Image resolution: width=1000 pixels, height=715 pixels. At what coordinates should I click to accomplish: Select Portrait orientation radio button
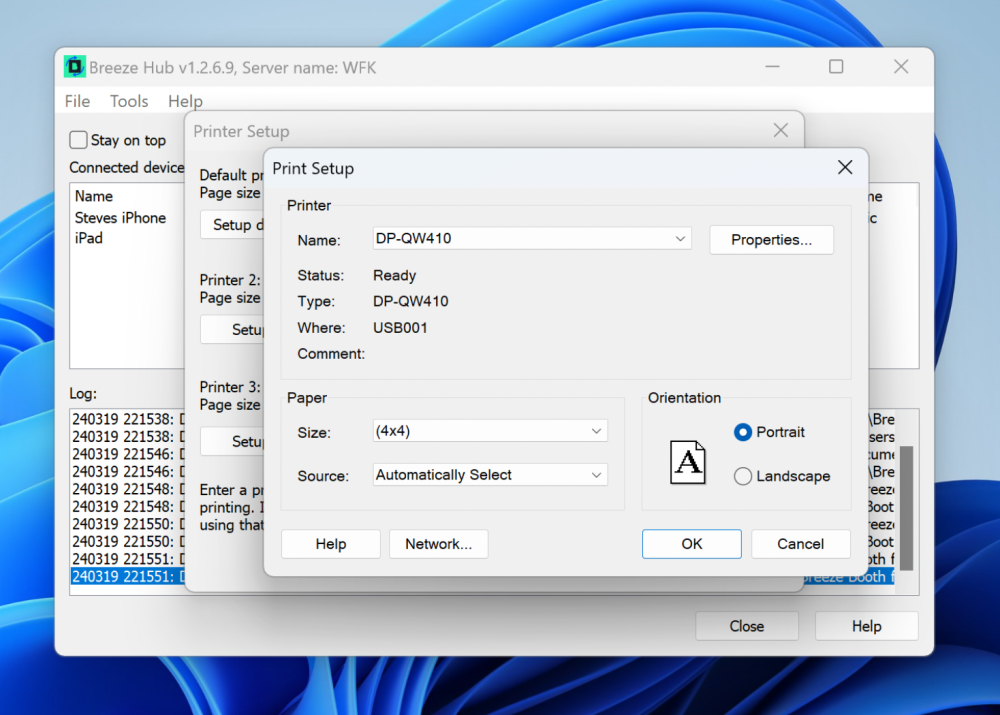click(743, 432)
